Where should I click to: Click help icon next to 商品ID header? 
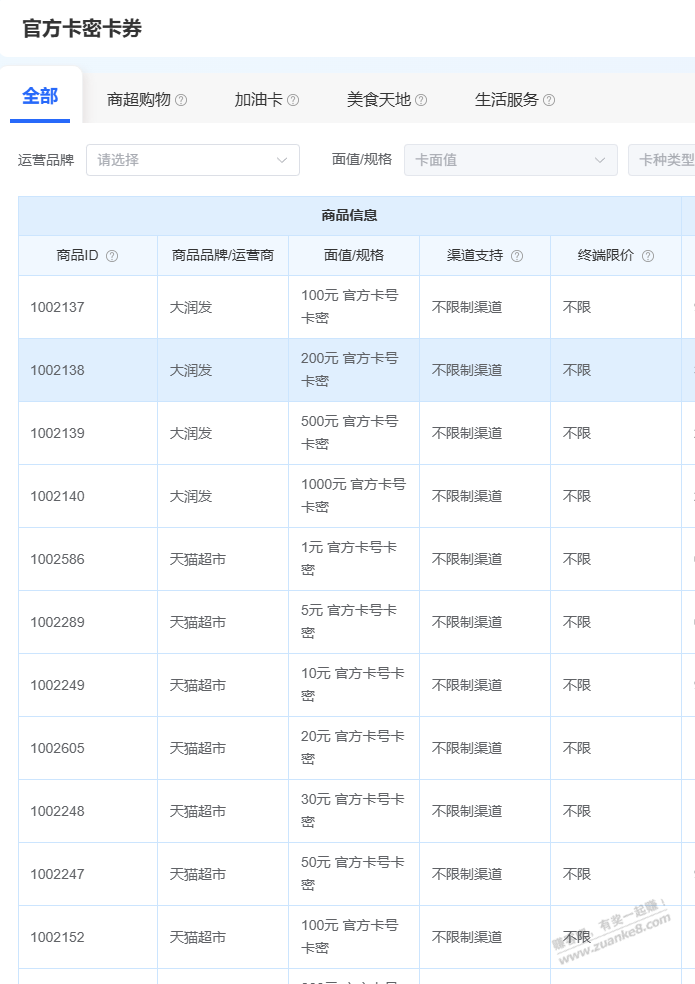pos(112,256)
